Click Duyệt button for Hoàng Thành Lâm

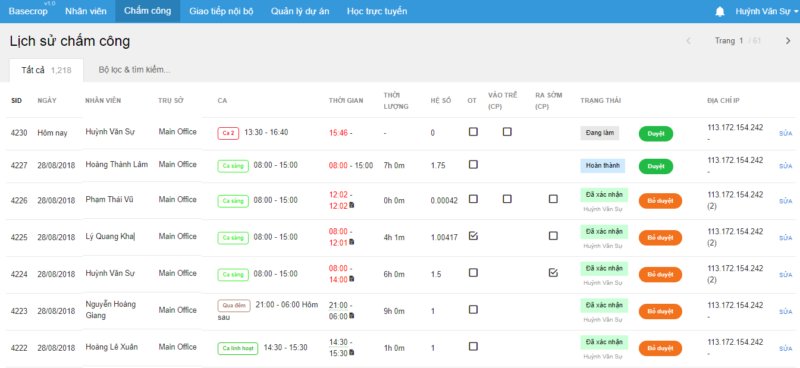(656, 166)
